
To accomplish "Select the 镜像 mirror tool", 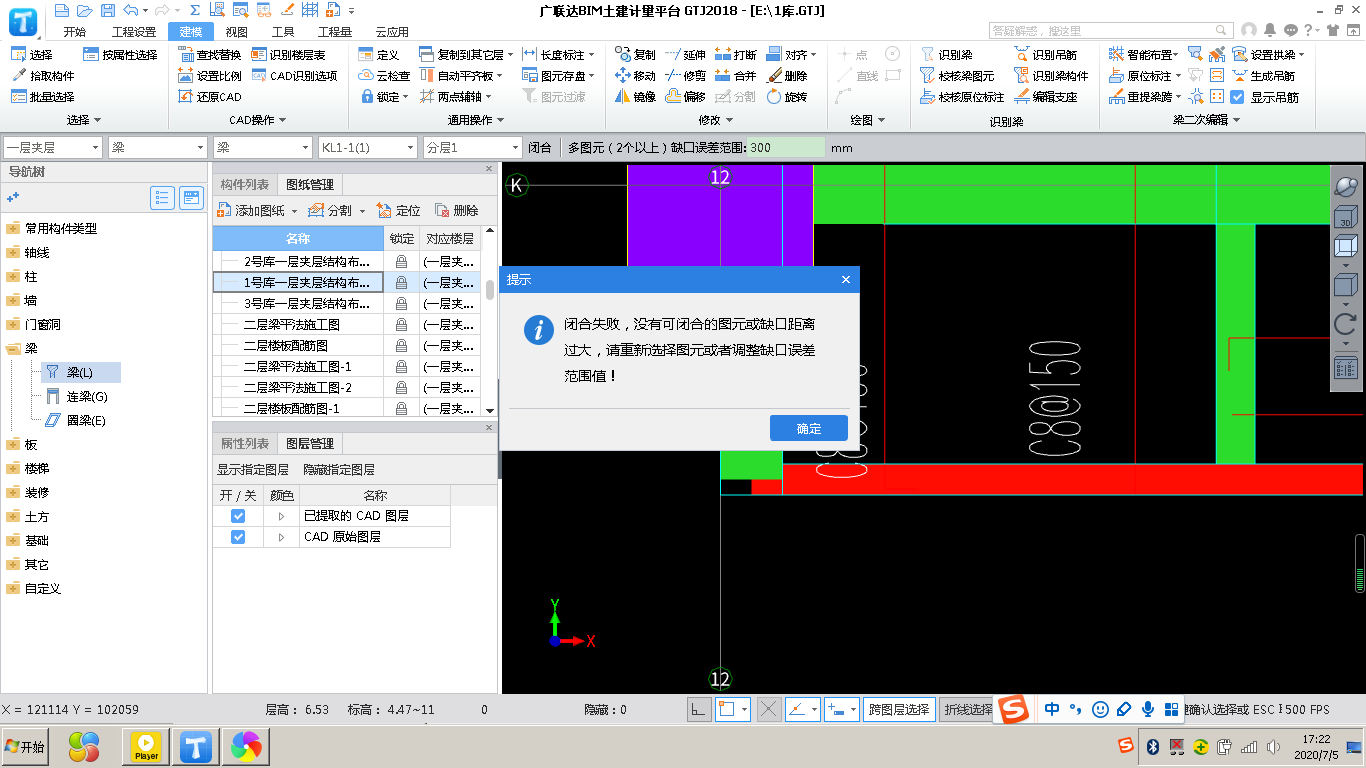I will (636, 97).
